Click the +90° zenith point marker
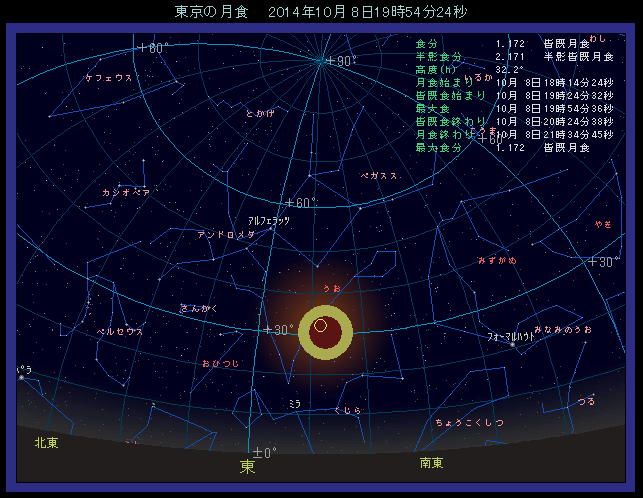643x498 pixels. click(320, 61)
